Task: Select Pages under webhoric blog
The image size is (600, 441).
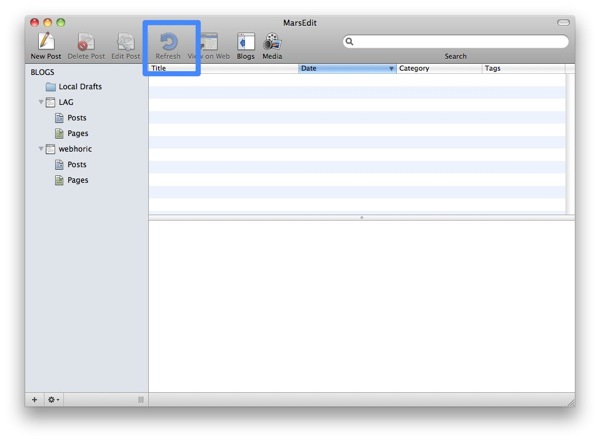Action: point(77,181)
